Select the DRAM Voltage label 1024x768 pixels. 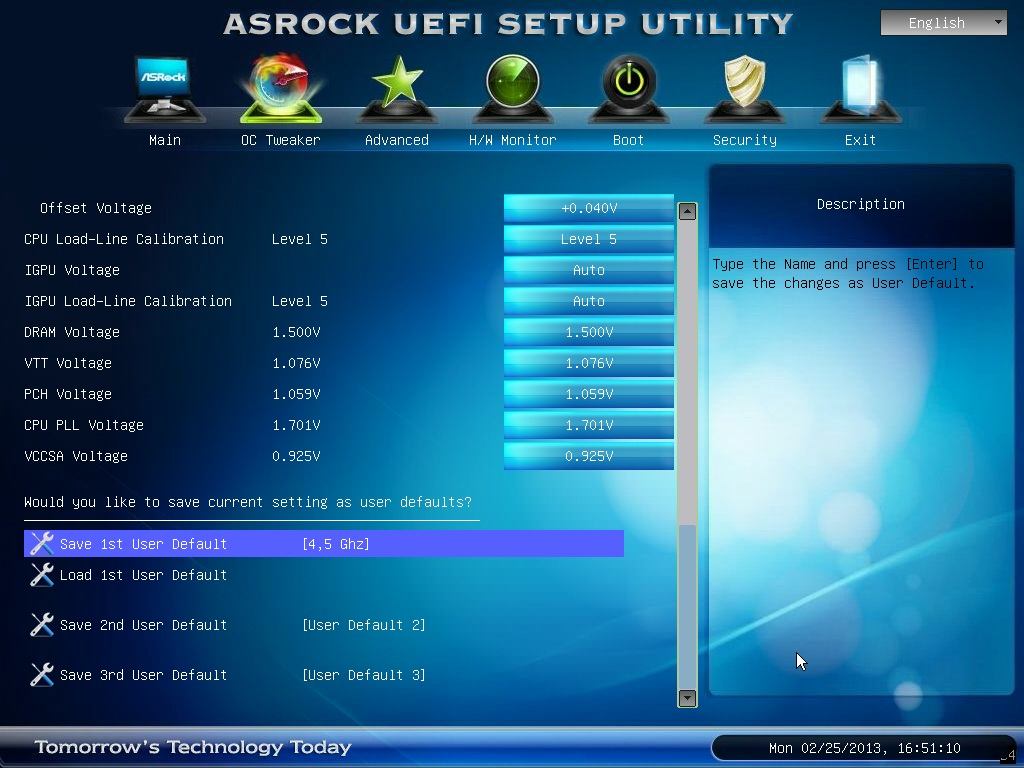pyautogui.click(x=72, y=332)
